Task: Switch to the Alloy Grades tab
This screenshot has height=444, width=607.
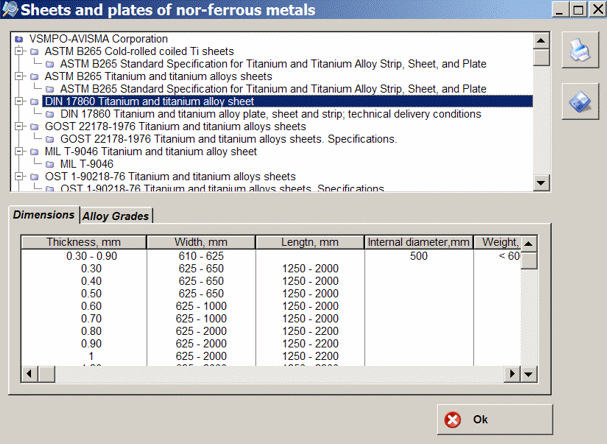Action: coord(116,216)
